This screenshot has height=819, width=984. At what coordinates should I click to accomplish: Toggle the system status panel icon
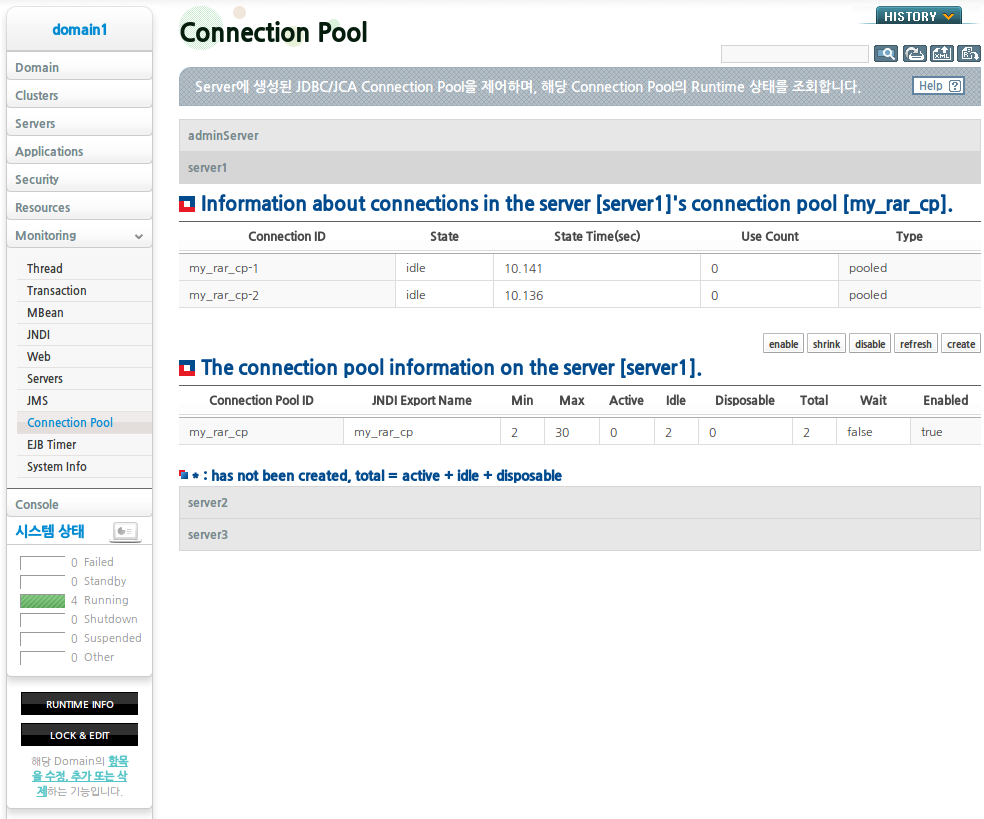[125, 532]
